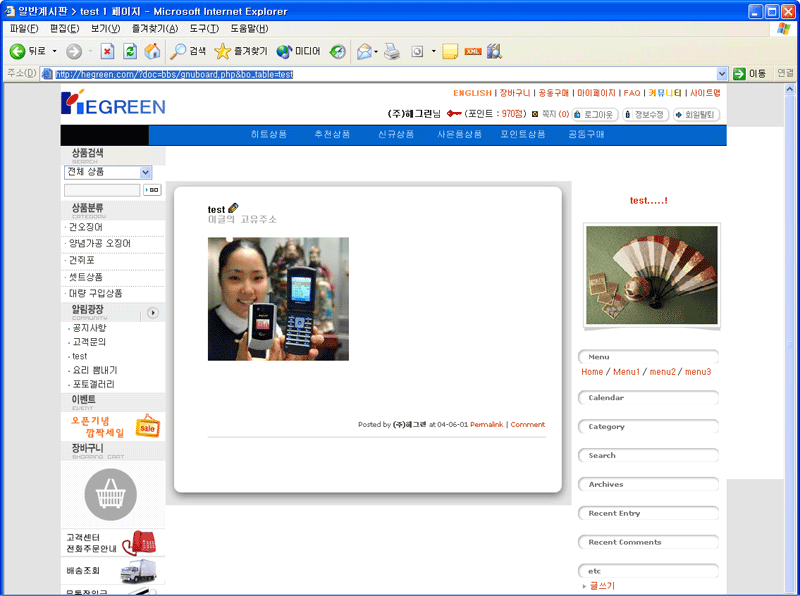
Task: Click the product search input field
Action: (102, 190)
